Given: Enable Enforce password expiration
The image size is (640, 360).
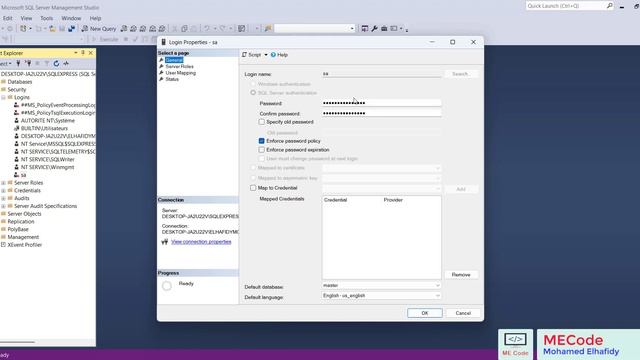Looking at the screenshot, I should coord(262,150).
